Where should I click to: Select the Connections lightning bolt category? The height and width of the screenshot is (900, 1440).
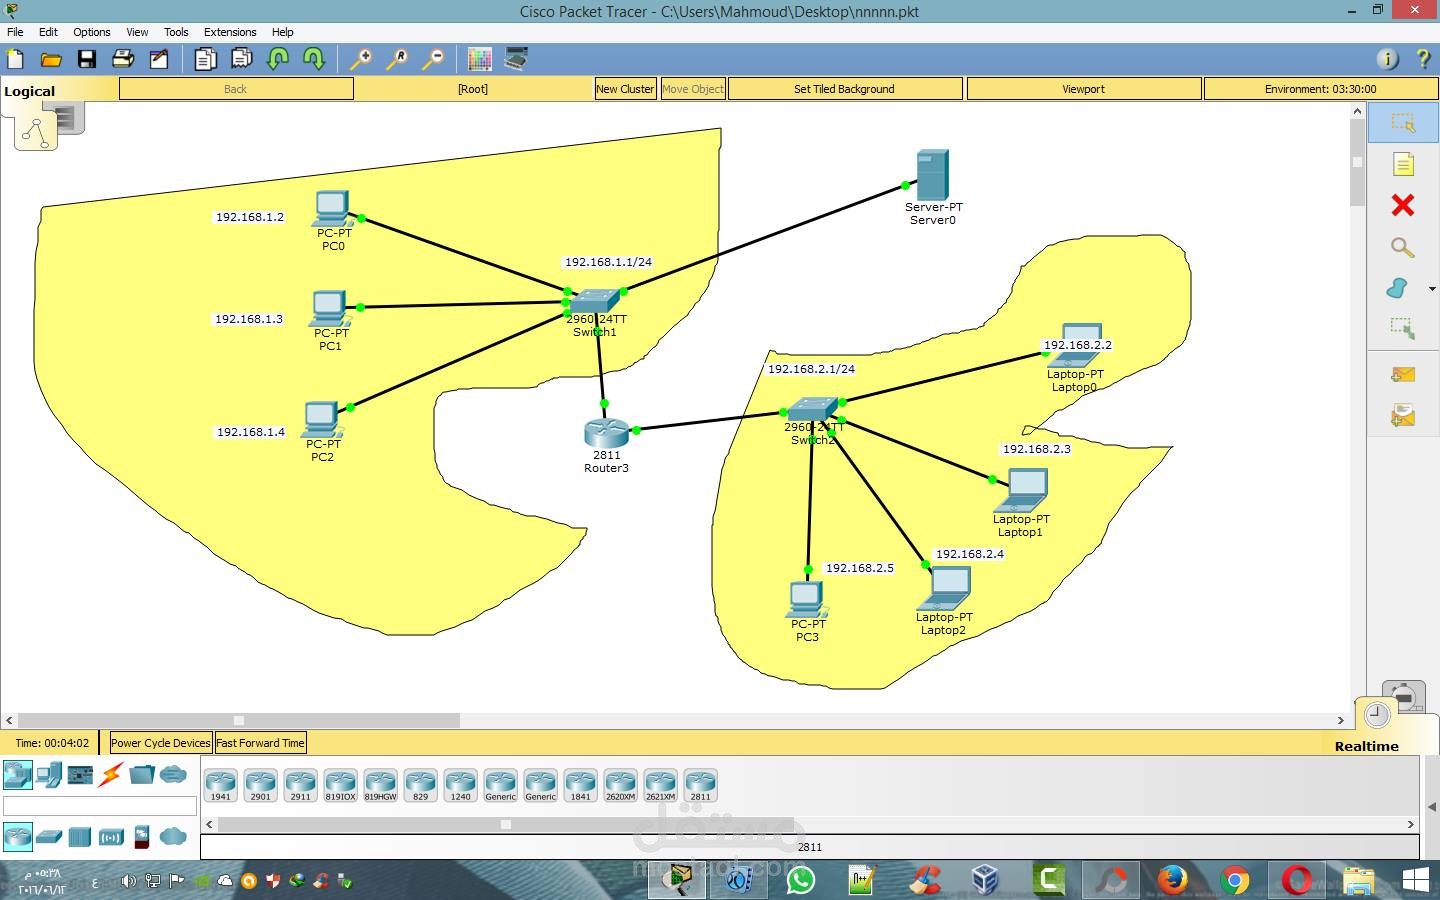[x=111, y=774]
